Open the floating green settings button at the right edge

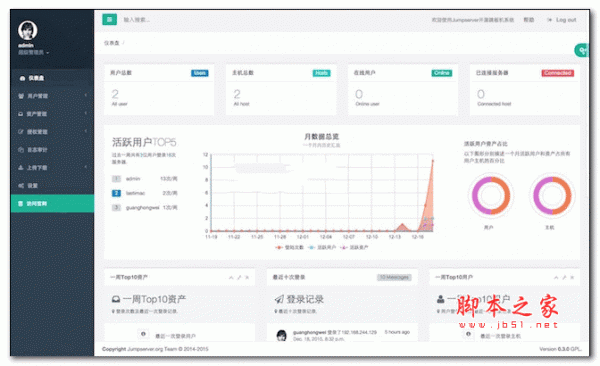[x=582, y=50]
